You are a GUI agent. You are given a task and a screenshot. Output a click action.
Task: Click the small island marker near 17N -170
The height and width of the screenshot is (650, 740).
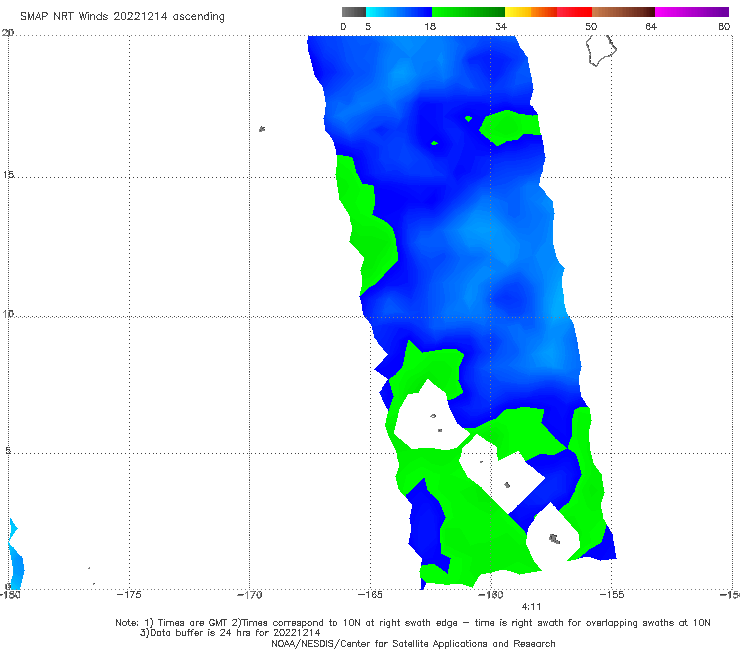(x=262, y=129)
